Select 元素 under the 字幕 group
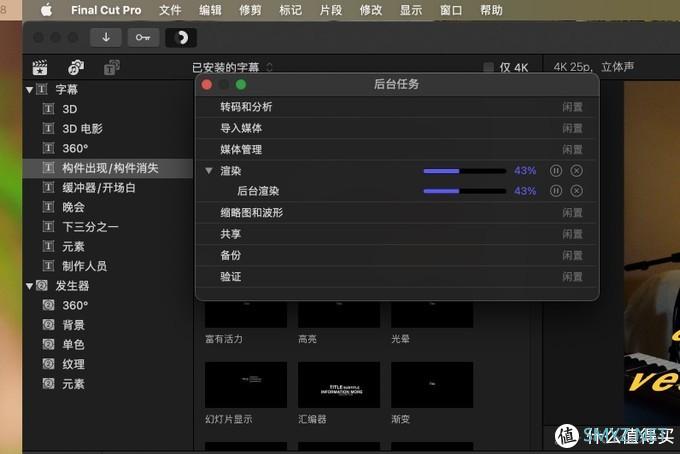 pyautogui.click(x=108, y=246)
